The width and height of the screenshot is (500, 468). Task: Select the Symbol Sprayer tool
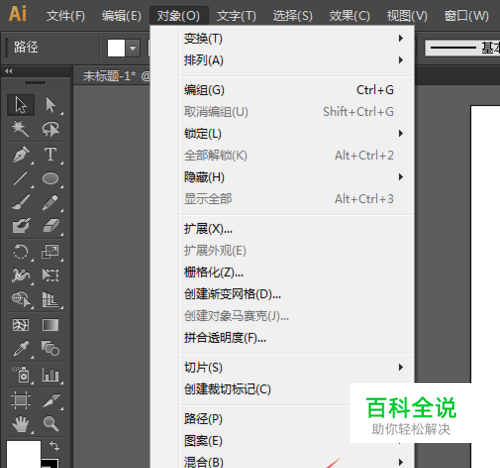pos(21,374)
